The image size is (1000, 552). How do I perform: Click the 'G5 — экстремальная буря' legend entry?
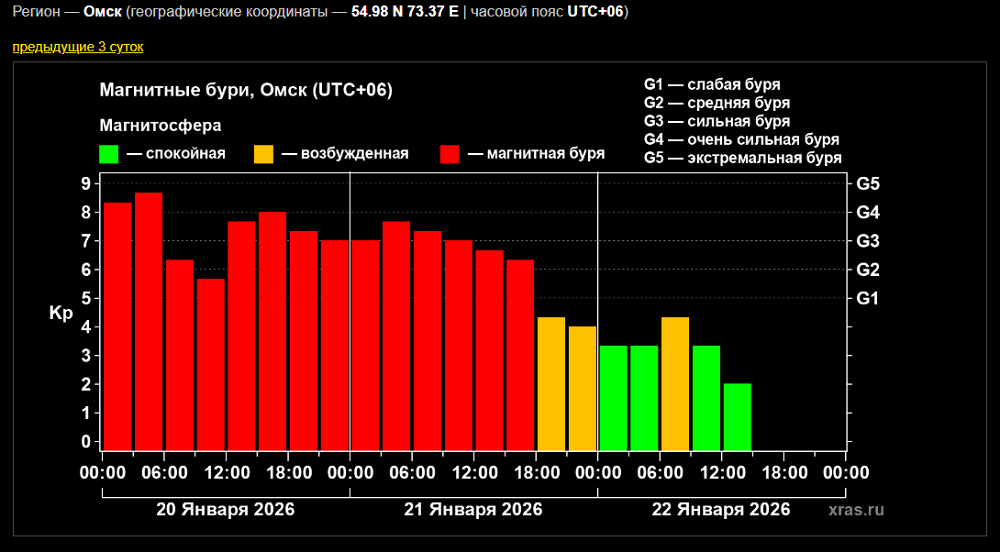coord(742,158)
